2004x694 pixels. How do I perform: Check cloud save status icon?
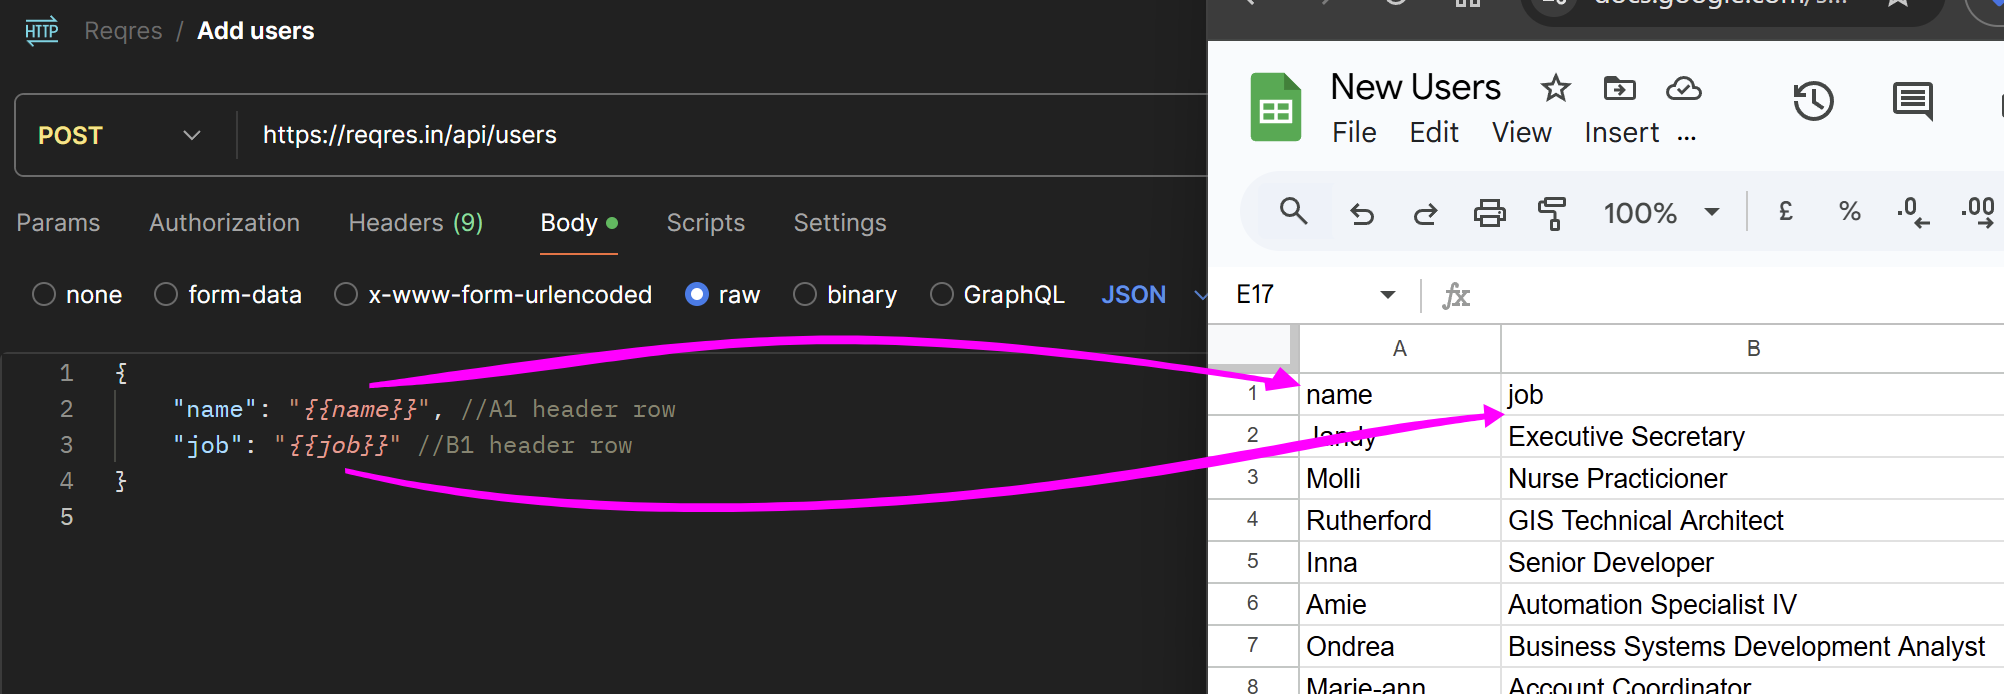pyautogui.click(x=1684, y=88)
